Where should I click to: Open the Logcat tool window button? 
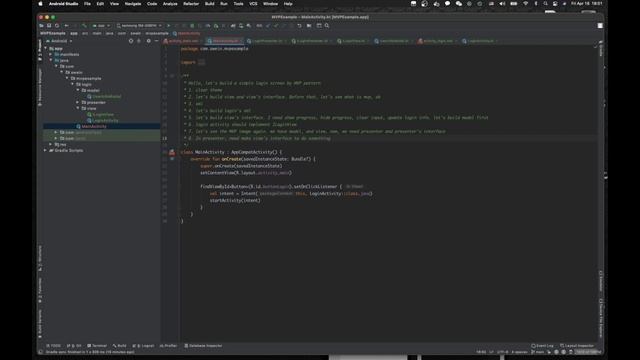click(x=143, y=346)
